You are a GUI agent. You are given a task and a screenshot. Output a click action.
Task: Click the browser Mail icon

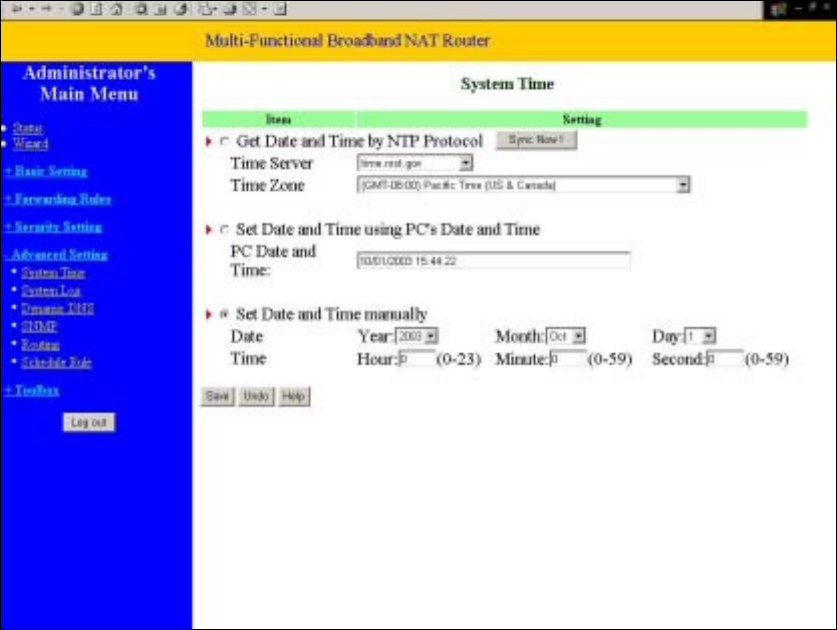pyautogui.click(x=207, y=9)
